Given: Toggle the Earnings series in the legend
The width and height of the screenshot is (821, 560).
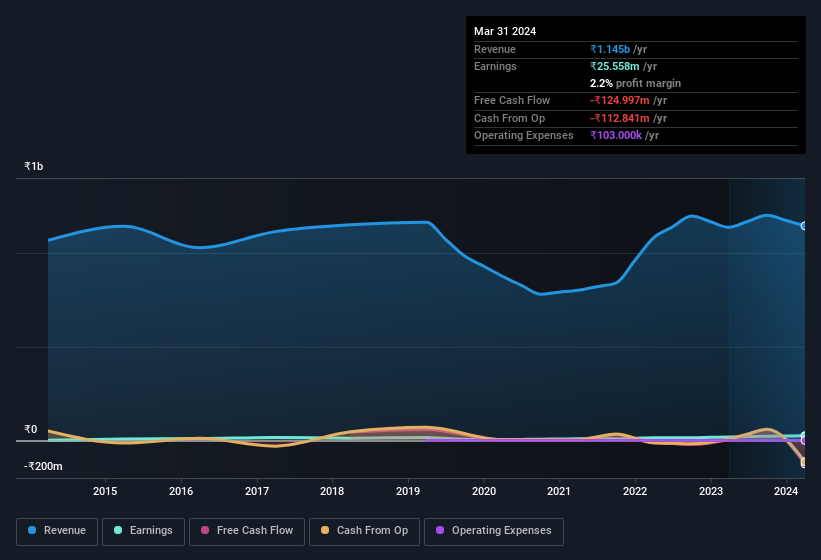Looking at the screenshot, I should (143, 531).
